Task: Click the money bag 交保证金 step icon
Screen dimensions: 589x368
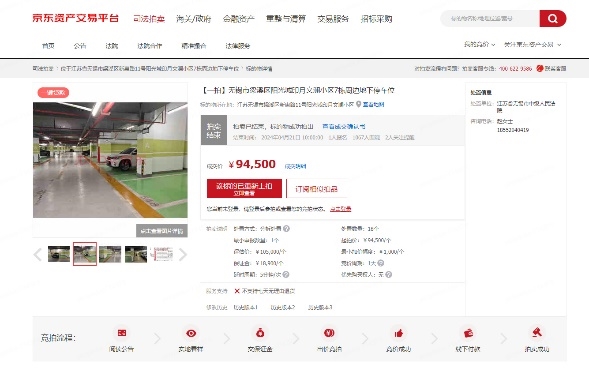Action: [260, 333]
